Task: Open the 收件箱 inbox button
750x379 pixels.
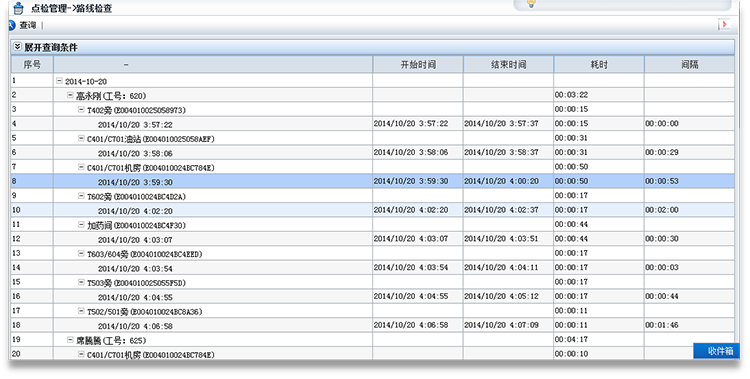Action: [717, 351]
